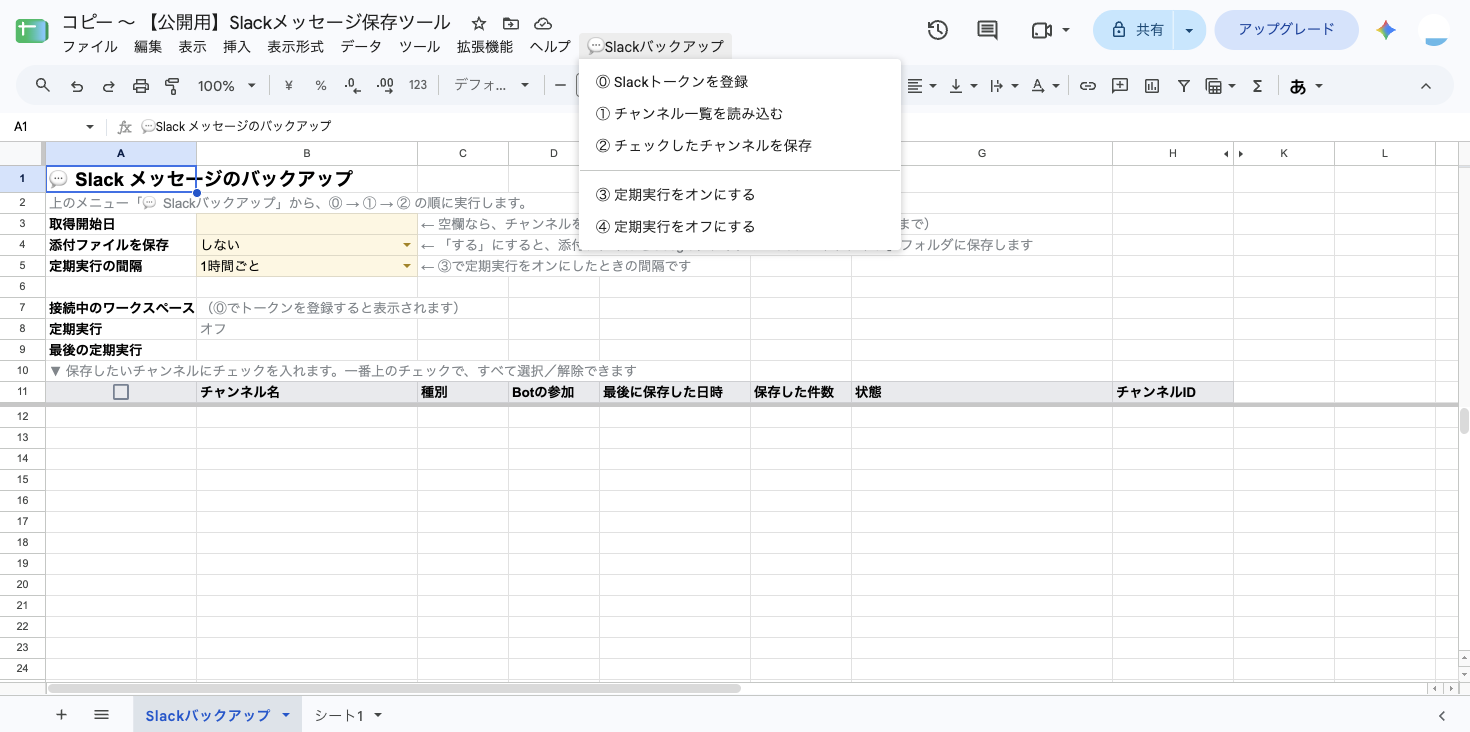Undo the last action
1470x732 pixels.
click(x=77, y=86)
